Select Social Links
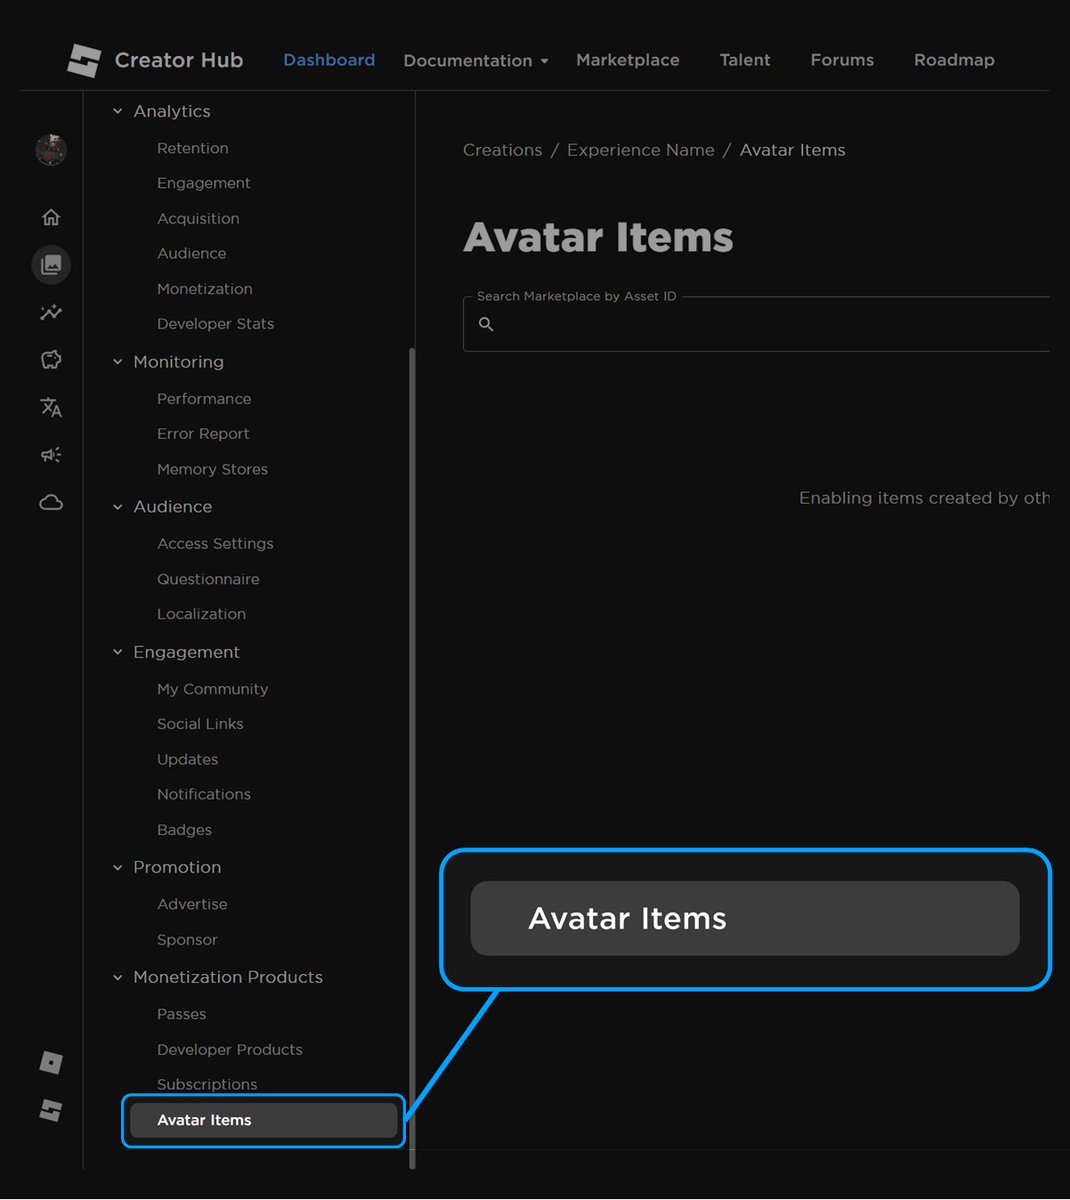The height and width of the screenshot is (1200, 1070). click(x=200, y=724)
